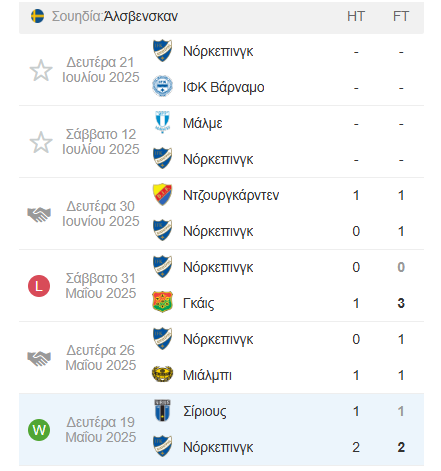Click the Μάλμε club crest
The width and height of the screenshot is (441, 471).
(162, 122)
